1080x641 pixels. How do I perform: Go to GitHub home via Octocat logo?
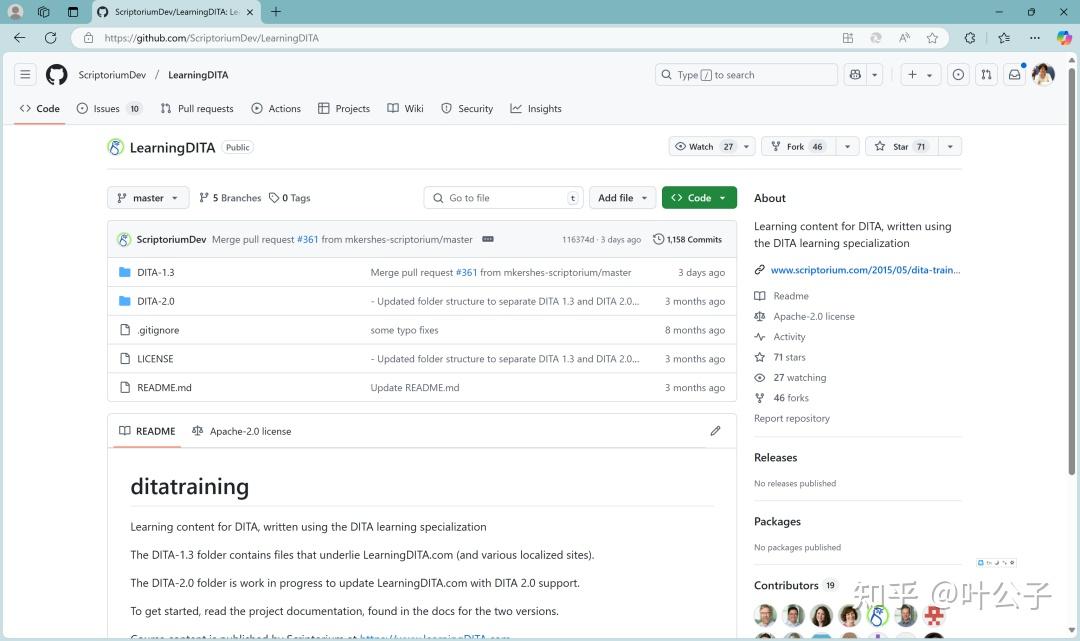click(56, 74)
